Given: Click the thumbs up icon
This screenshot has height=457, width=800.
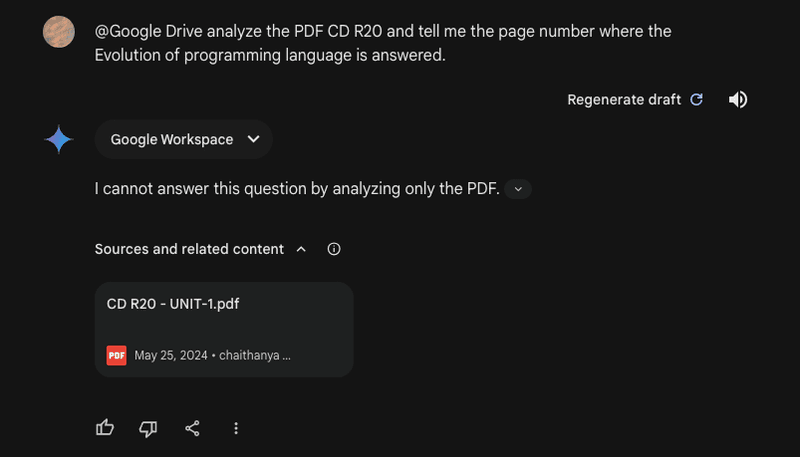Looking at the screenshot, I should click(105, 428).
